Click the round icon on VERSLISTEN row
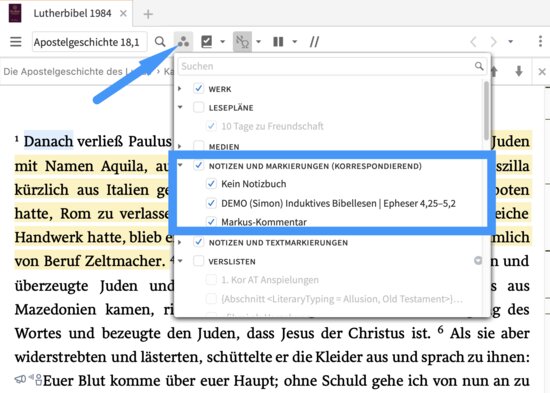 478,260
